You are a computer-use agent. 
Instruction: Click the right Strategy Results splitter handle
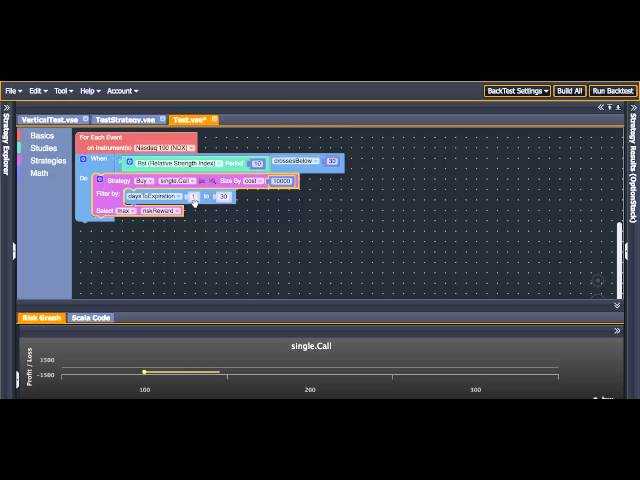[x=627, y=251]
